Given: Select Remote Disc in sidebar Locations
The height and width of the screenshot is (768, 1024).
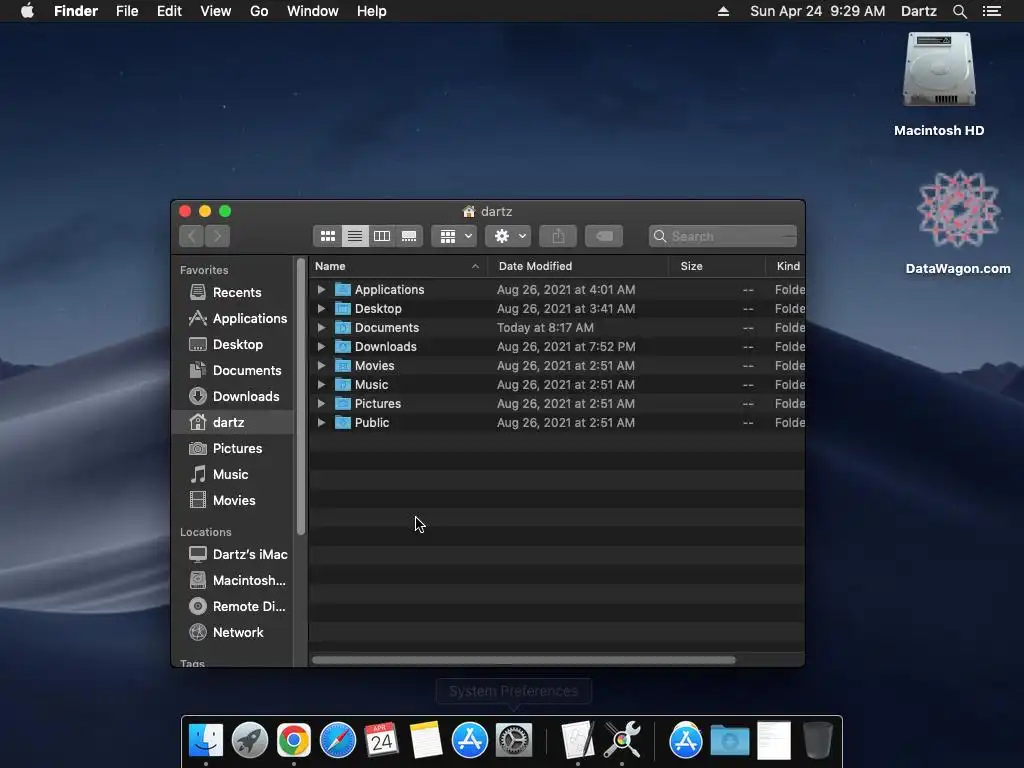Looking at the screenshot, I should (232, 607).
